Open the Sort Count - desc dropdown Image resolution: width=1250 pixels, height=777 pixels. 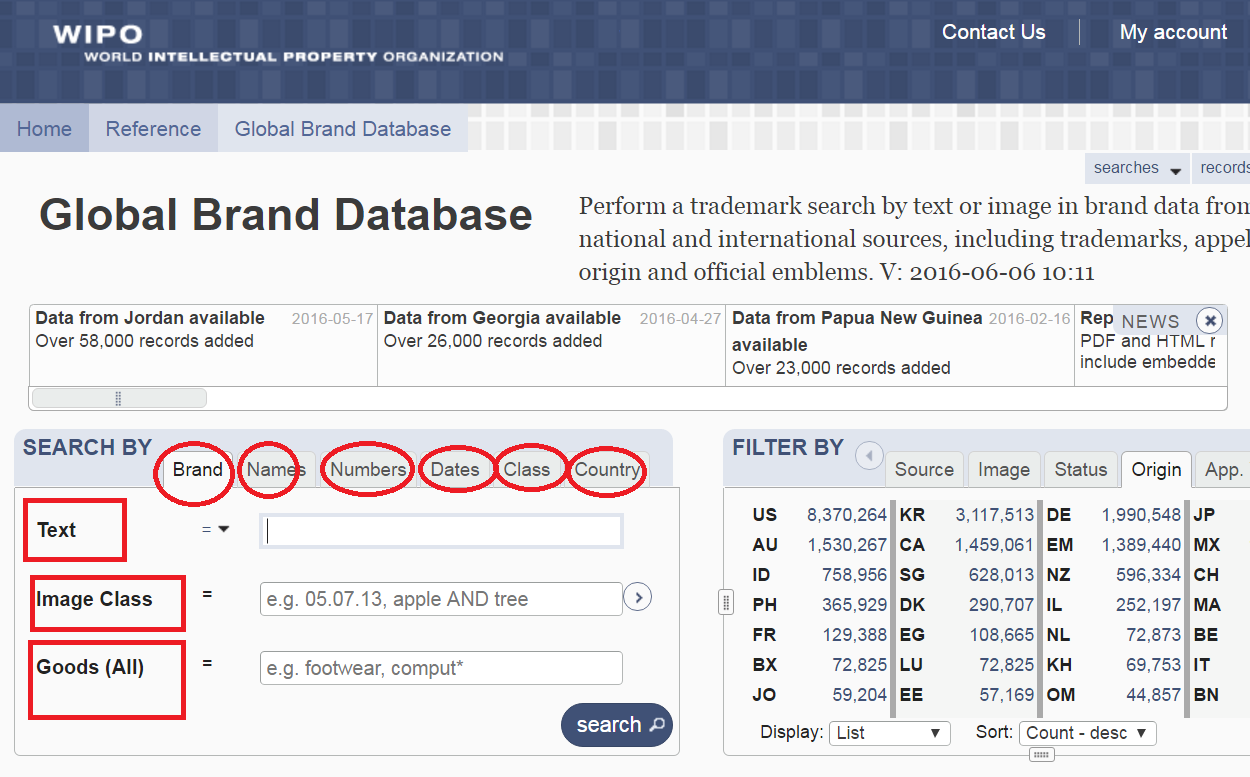tap(1087, 733)
